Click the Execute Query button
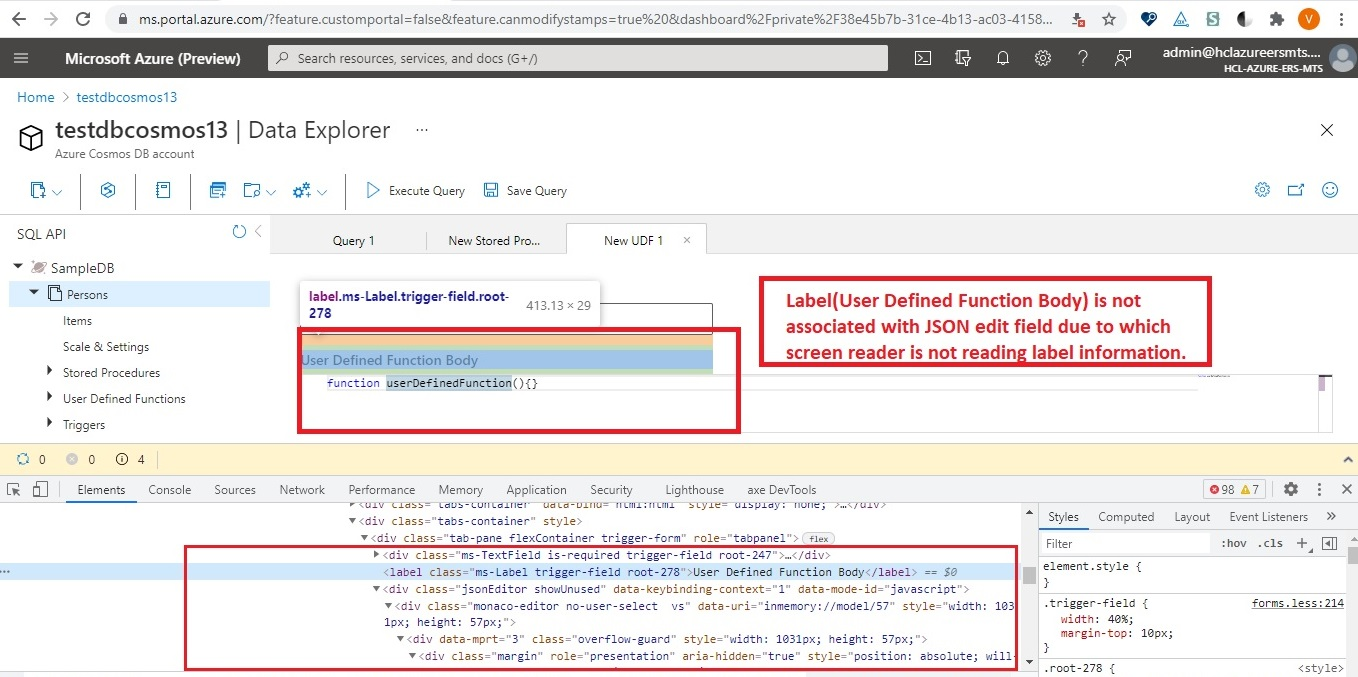Image resolution: width=1358 pixels, height=677 pixels. coord(413,190)
